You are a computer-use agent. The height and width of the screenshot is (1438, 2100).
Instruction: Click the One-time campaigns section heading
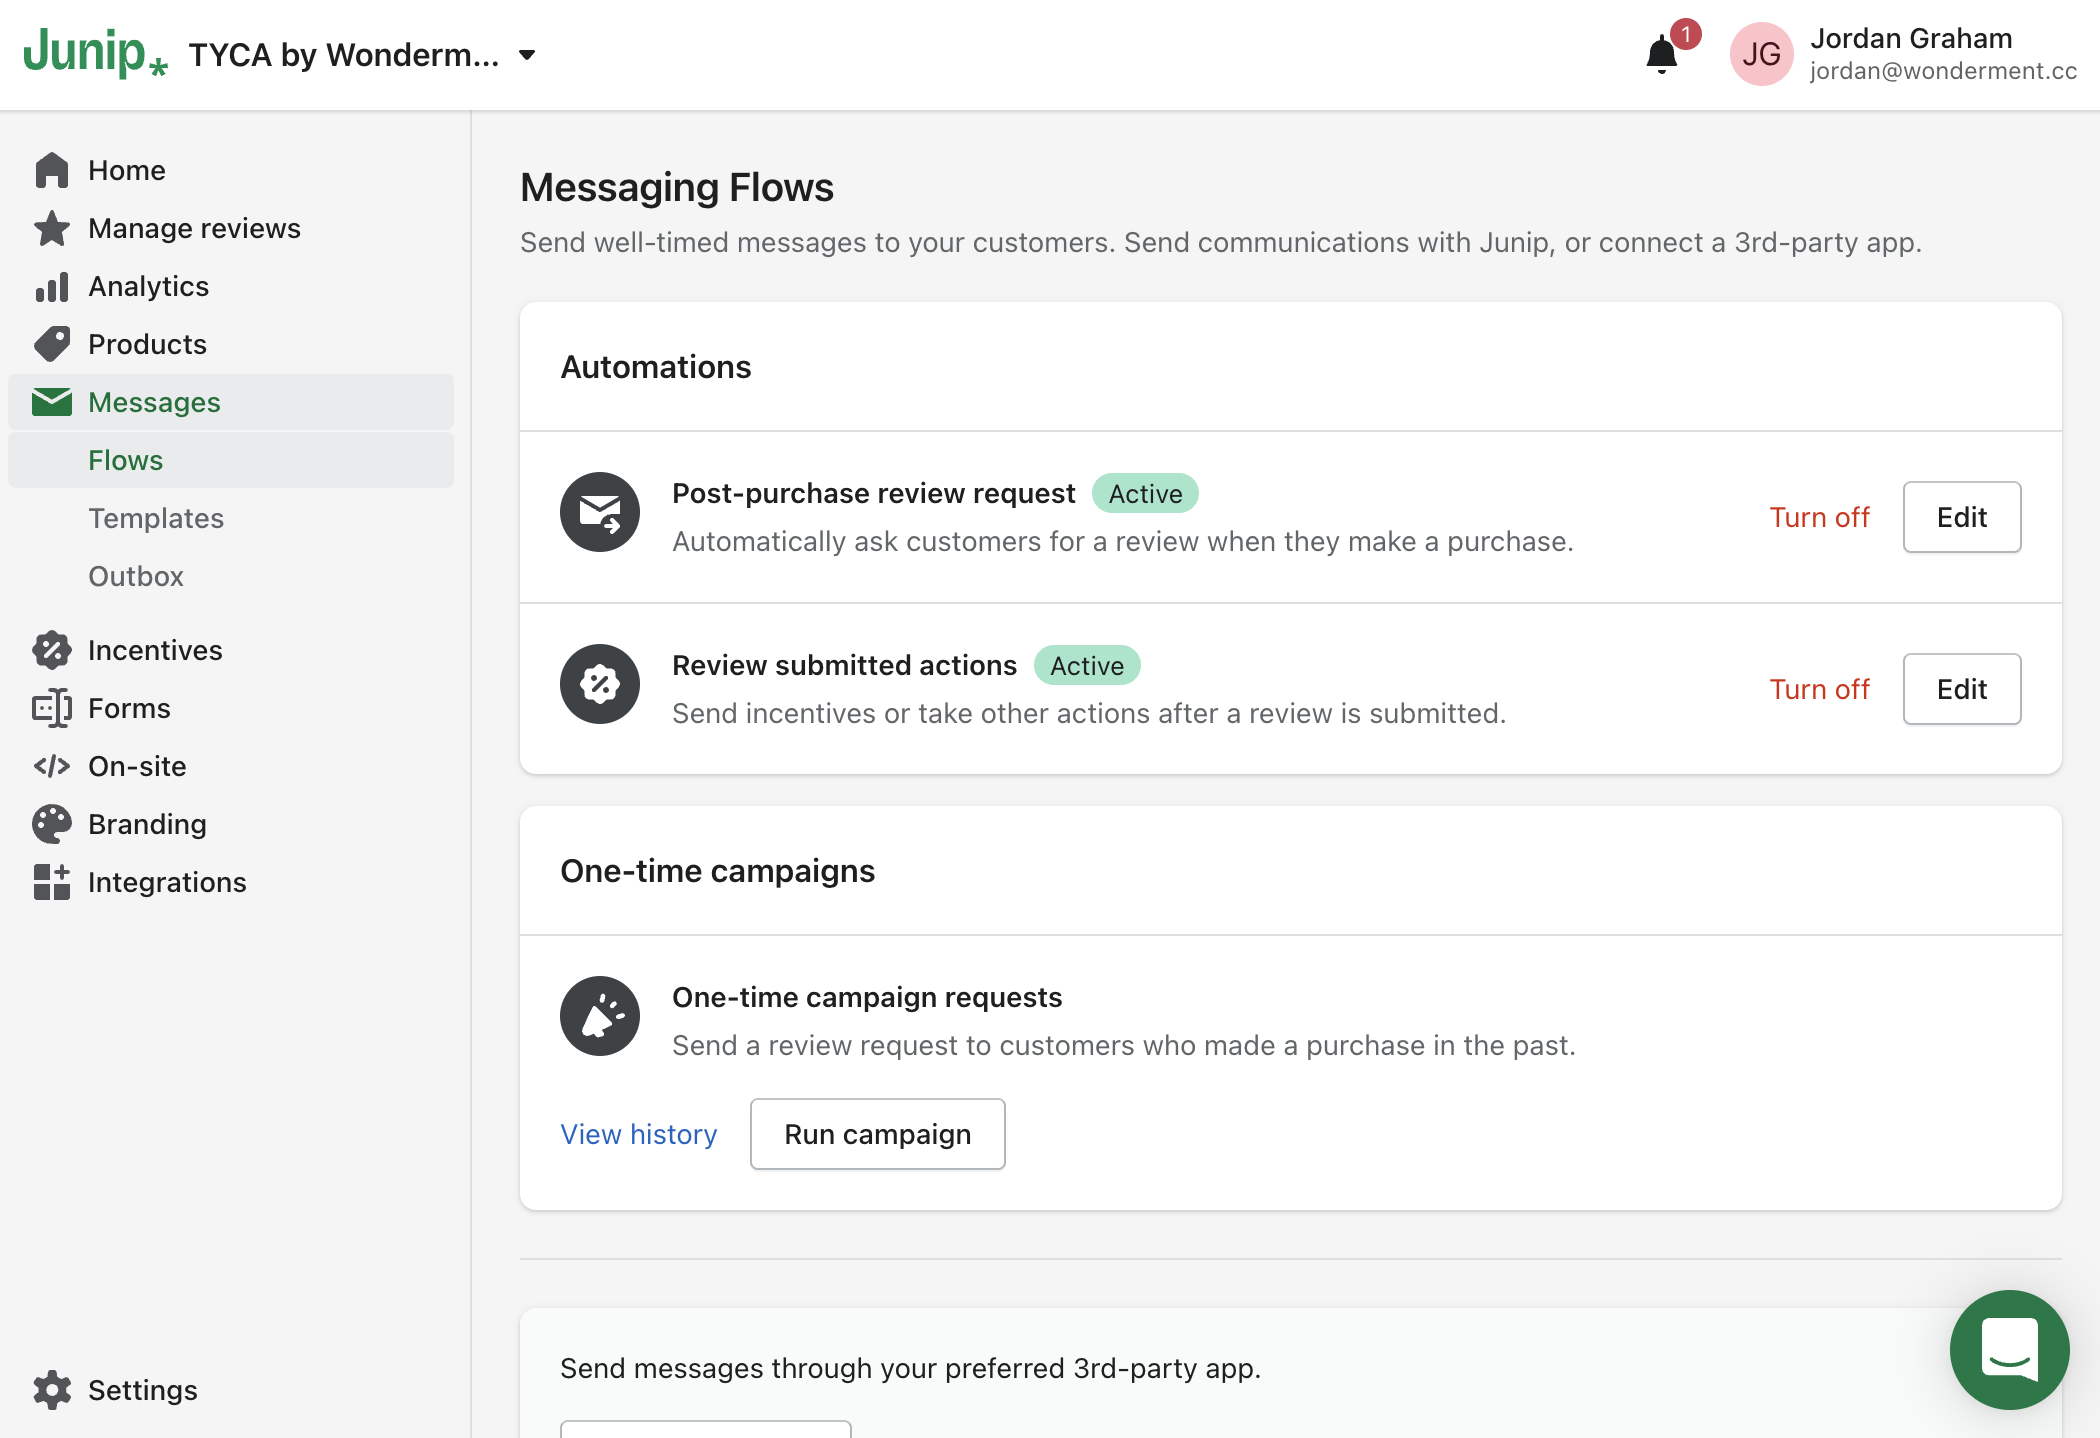click(718, 871)
